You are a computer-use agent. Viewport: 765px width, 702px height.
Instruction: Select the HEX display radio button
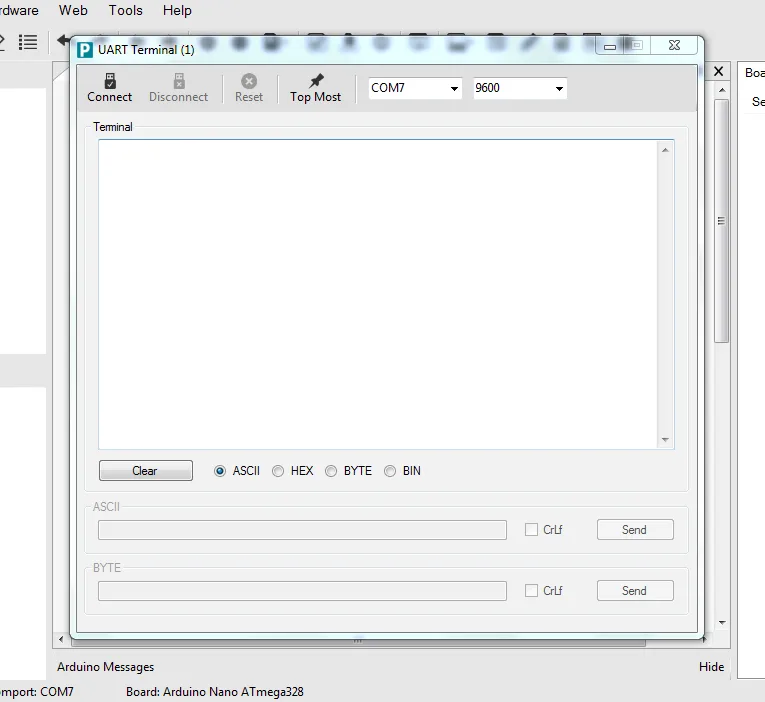278,471
